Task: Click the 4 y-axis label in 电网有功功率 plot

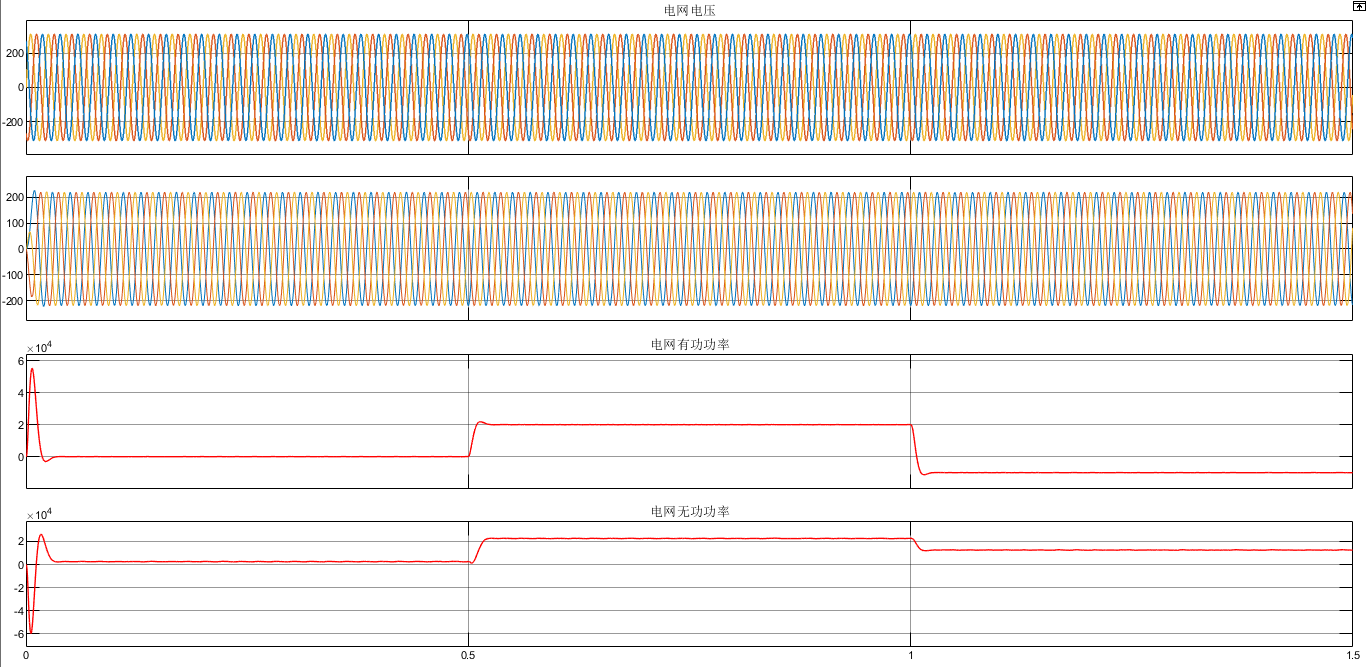Action: click(x=19, y=393)
